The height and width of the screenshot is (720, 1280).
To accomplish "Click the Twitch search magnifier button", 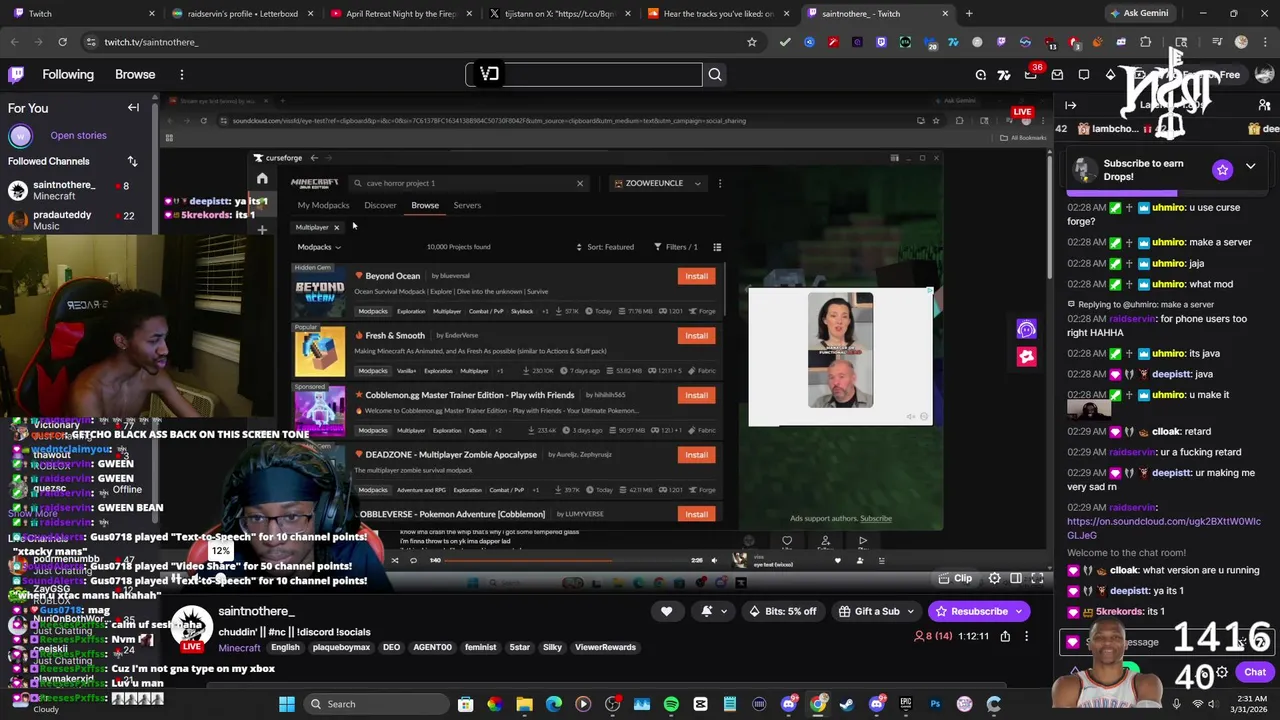I will tap(715, 74).
